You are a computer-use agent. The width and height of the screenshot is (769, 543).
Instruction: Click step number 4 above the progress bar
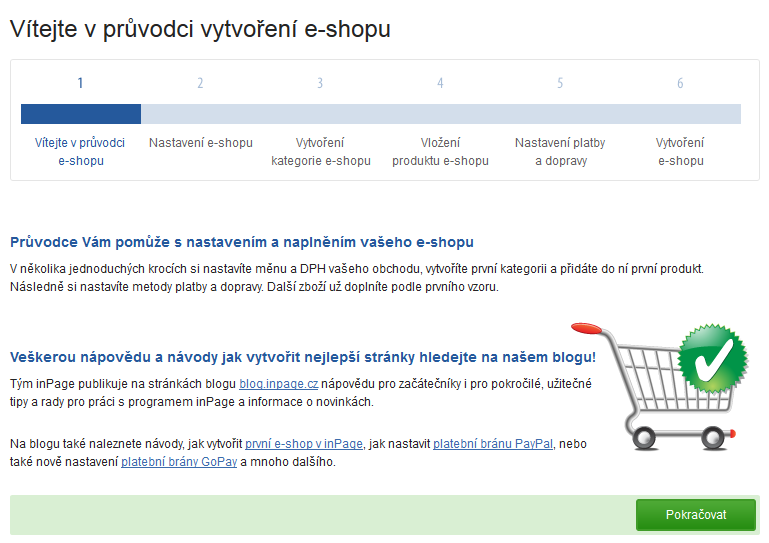440,83
